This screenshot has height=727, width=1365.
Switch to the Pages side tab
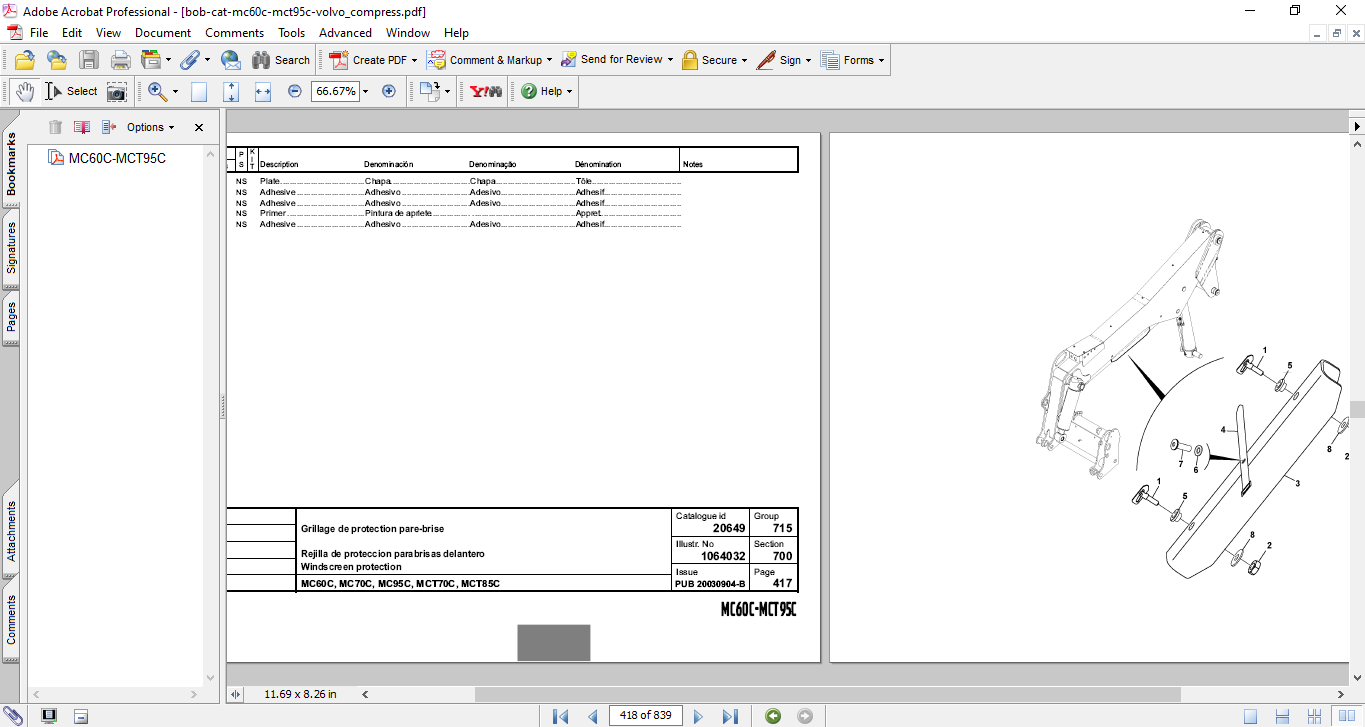pyautogui.click(x=11, y=318)
